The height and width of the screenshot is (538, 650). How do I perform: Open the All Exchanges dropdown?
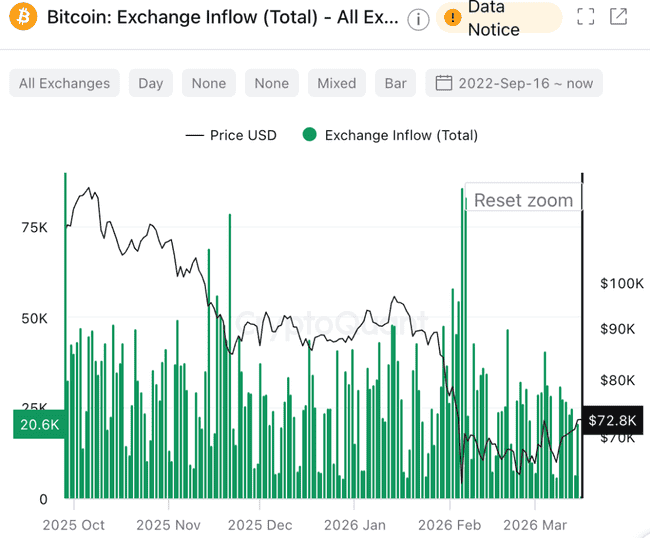coord(65,83)
